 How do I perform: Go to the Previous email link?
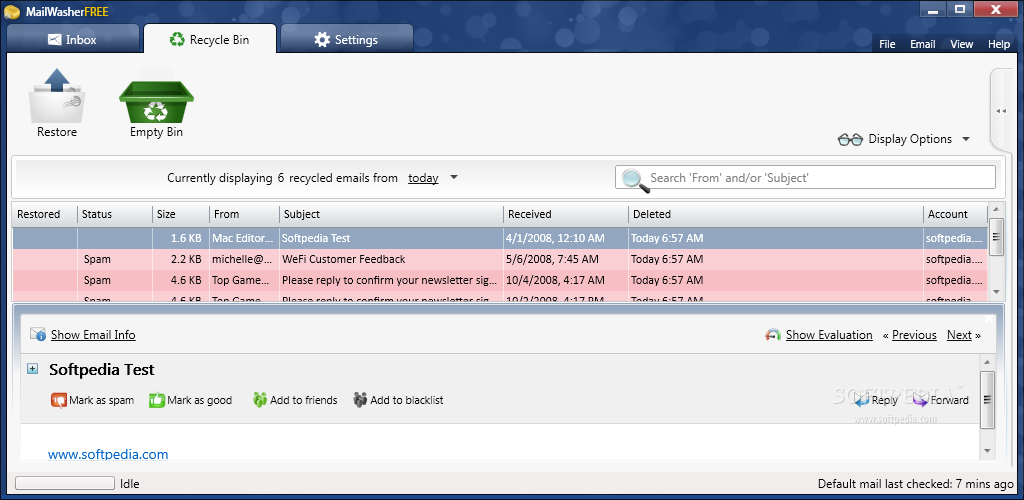coord(914,335)
